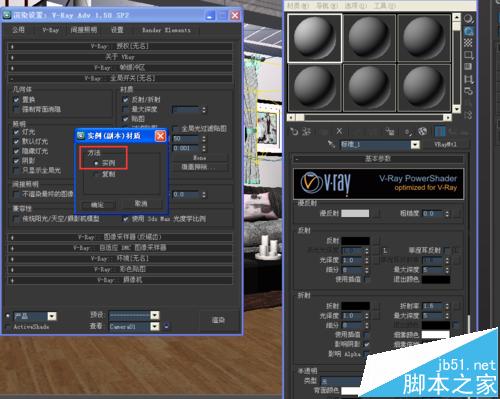The image size is (500, 399).
Task: Select the active white-bordered sample slot
Action: [314, 38]
